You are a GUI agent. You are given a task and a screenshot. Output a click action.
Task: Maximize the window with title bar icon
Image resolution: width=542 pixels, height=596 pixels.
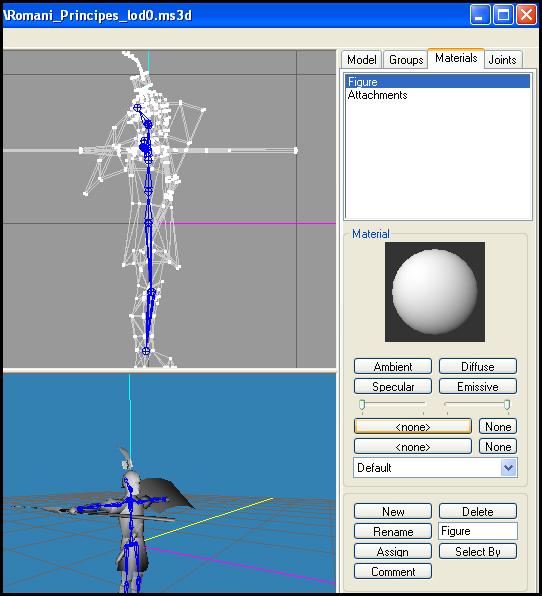(x=503, y=15)
